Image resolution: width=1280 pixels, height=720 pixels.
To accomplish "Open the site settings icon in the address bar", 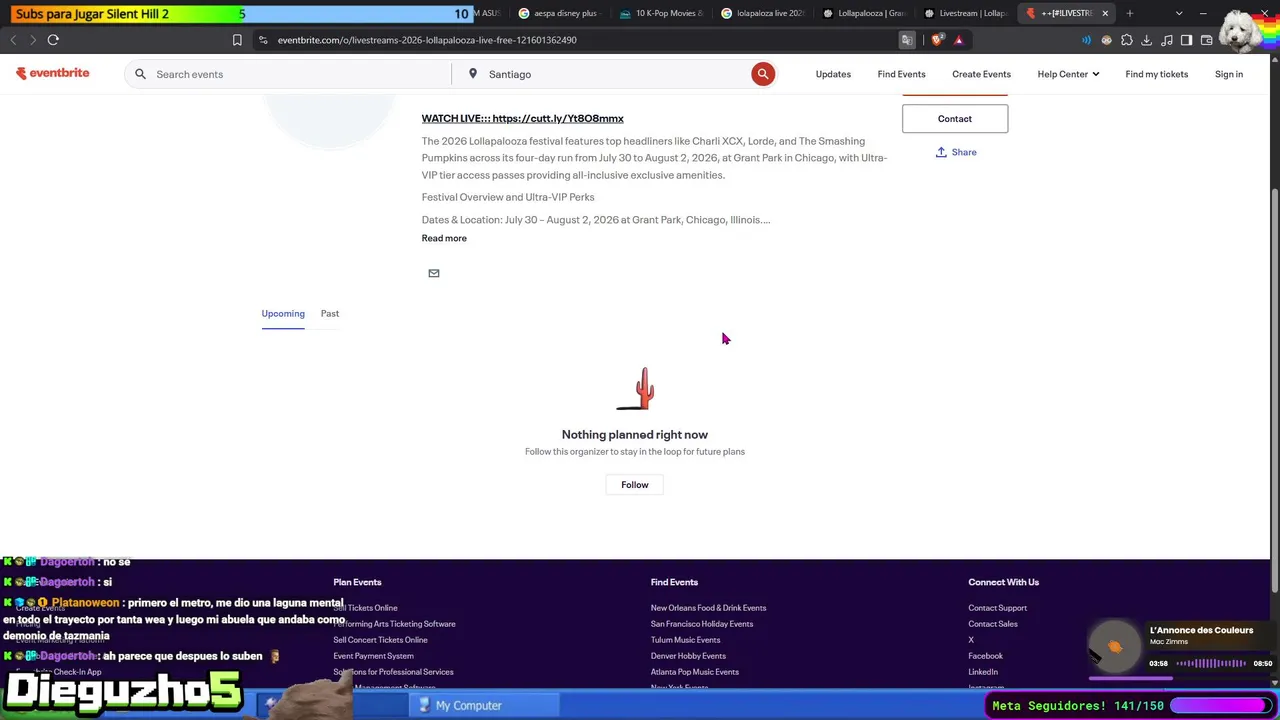I will (263, 40).
